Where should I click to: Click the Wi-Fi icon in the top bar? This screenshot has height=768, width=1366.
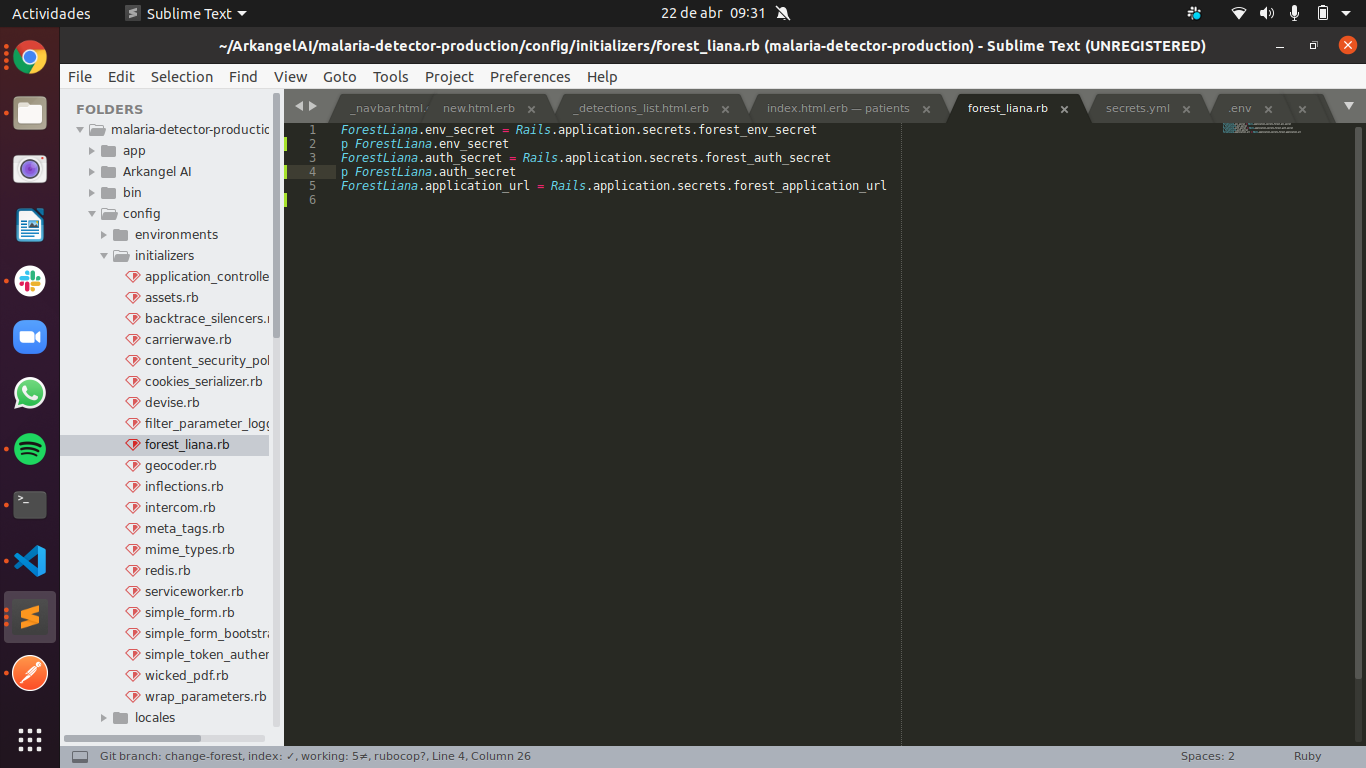[1239, 13]
